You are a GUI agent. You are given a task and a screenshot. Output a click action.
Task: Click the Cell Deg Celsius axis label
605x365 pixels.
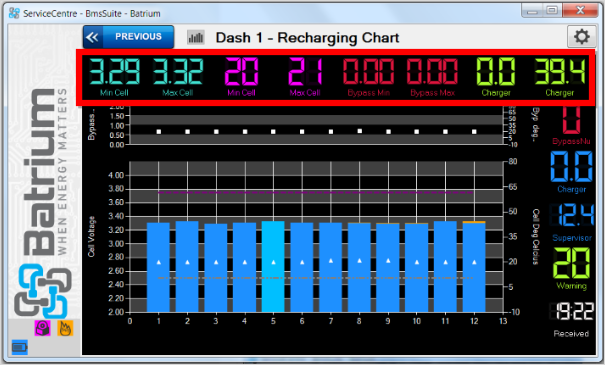[536, 237]
